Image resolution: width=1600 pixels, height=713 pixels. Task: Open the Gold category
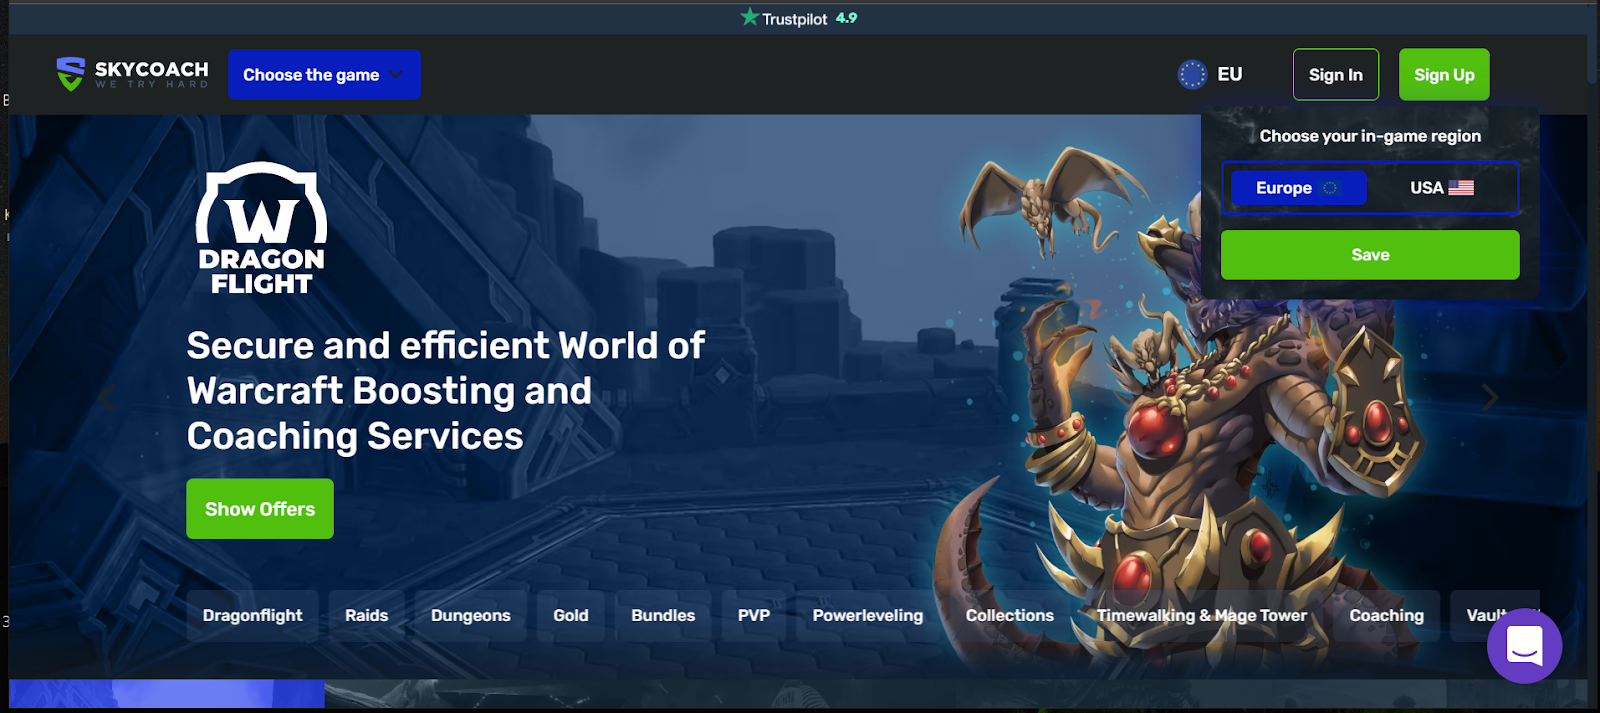pyautogui.click(x=571, y=616)
